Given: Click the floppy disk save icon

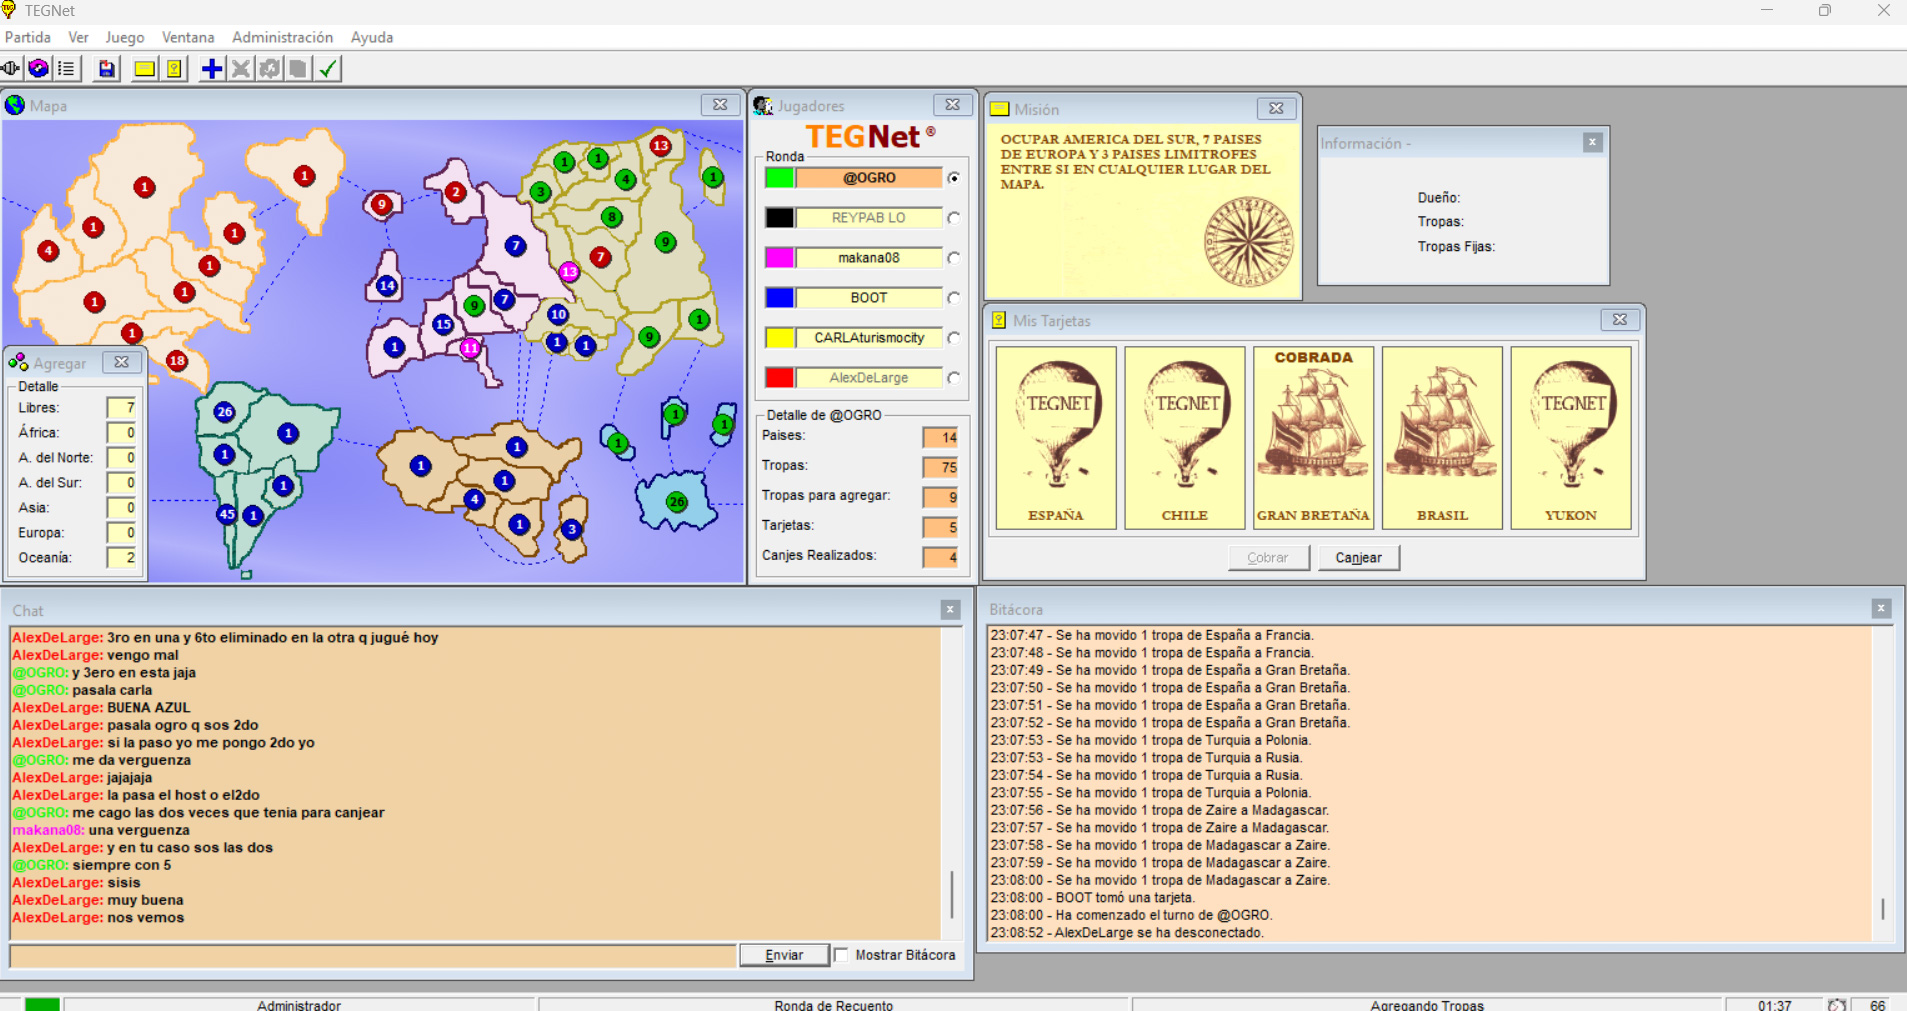Looking at the screenshot, I should (106, 69).
